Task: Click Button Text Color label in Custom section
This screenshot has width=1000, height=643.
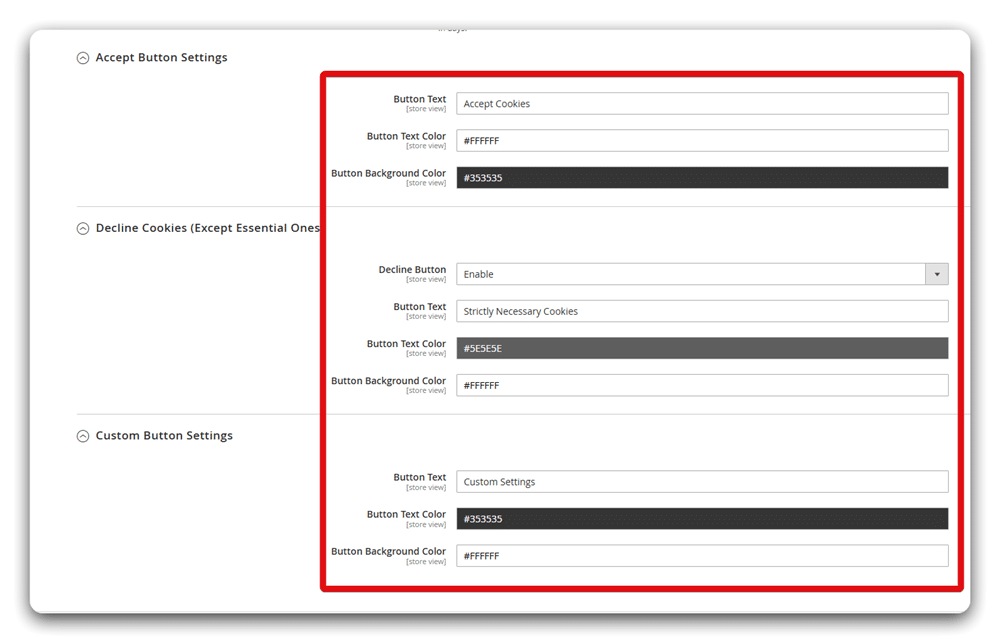Action: (x=406, y=515)
